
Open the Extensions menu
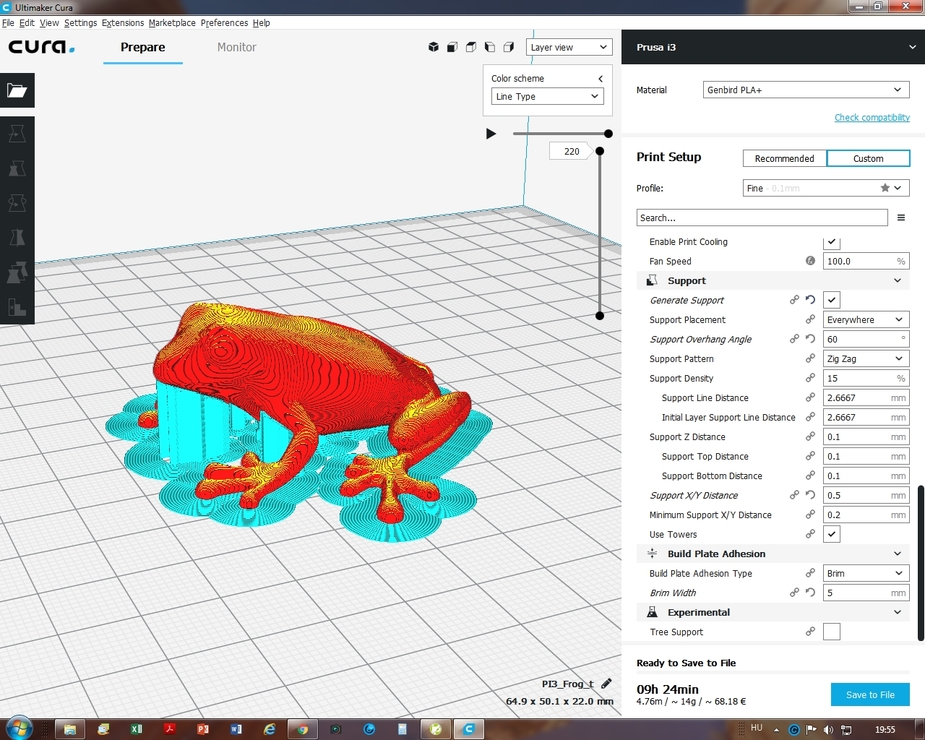pos(122,22)
